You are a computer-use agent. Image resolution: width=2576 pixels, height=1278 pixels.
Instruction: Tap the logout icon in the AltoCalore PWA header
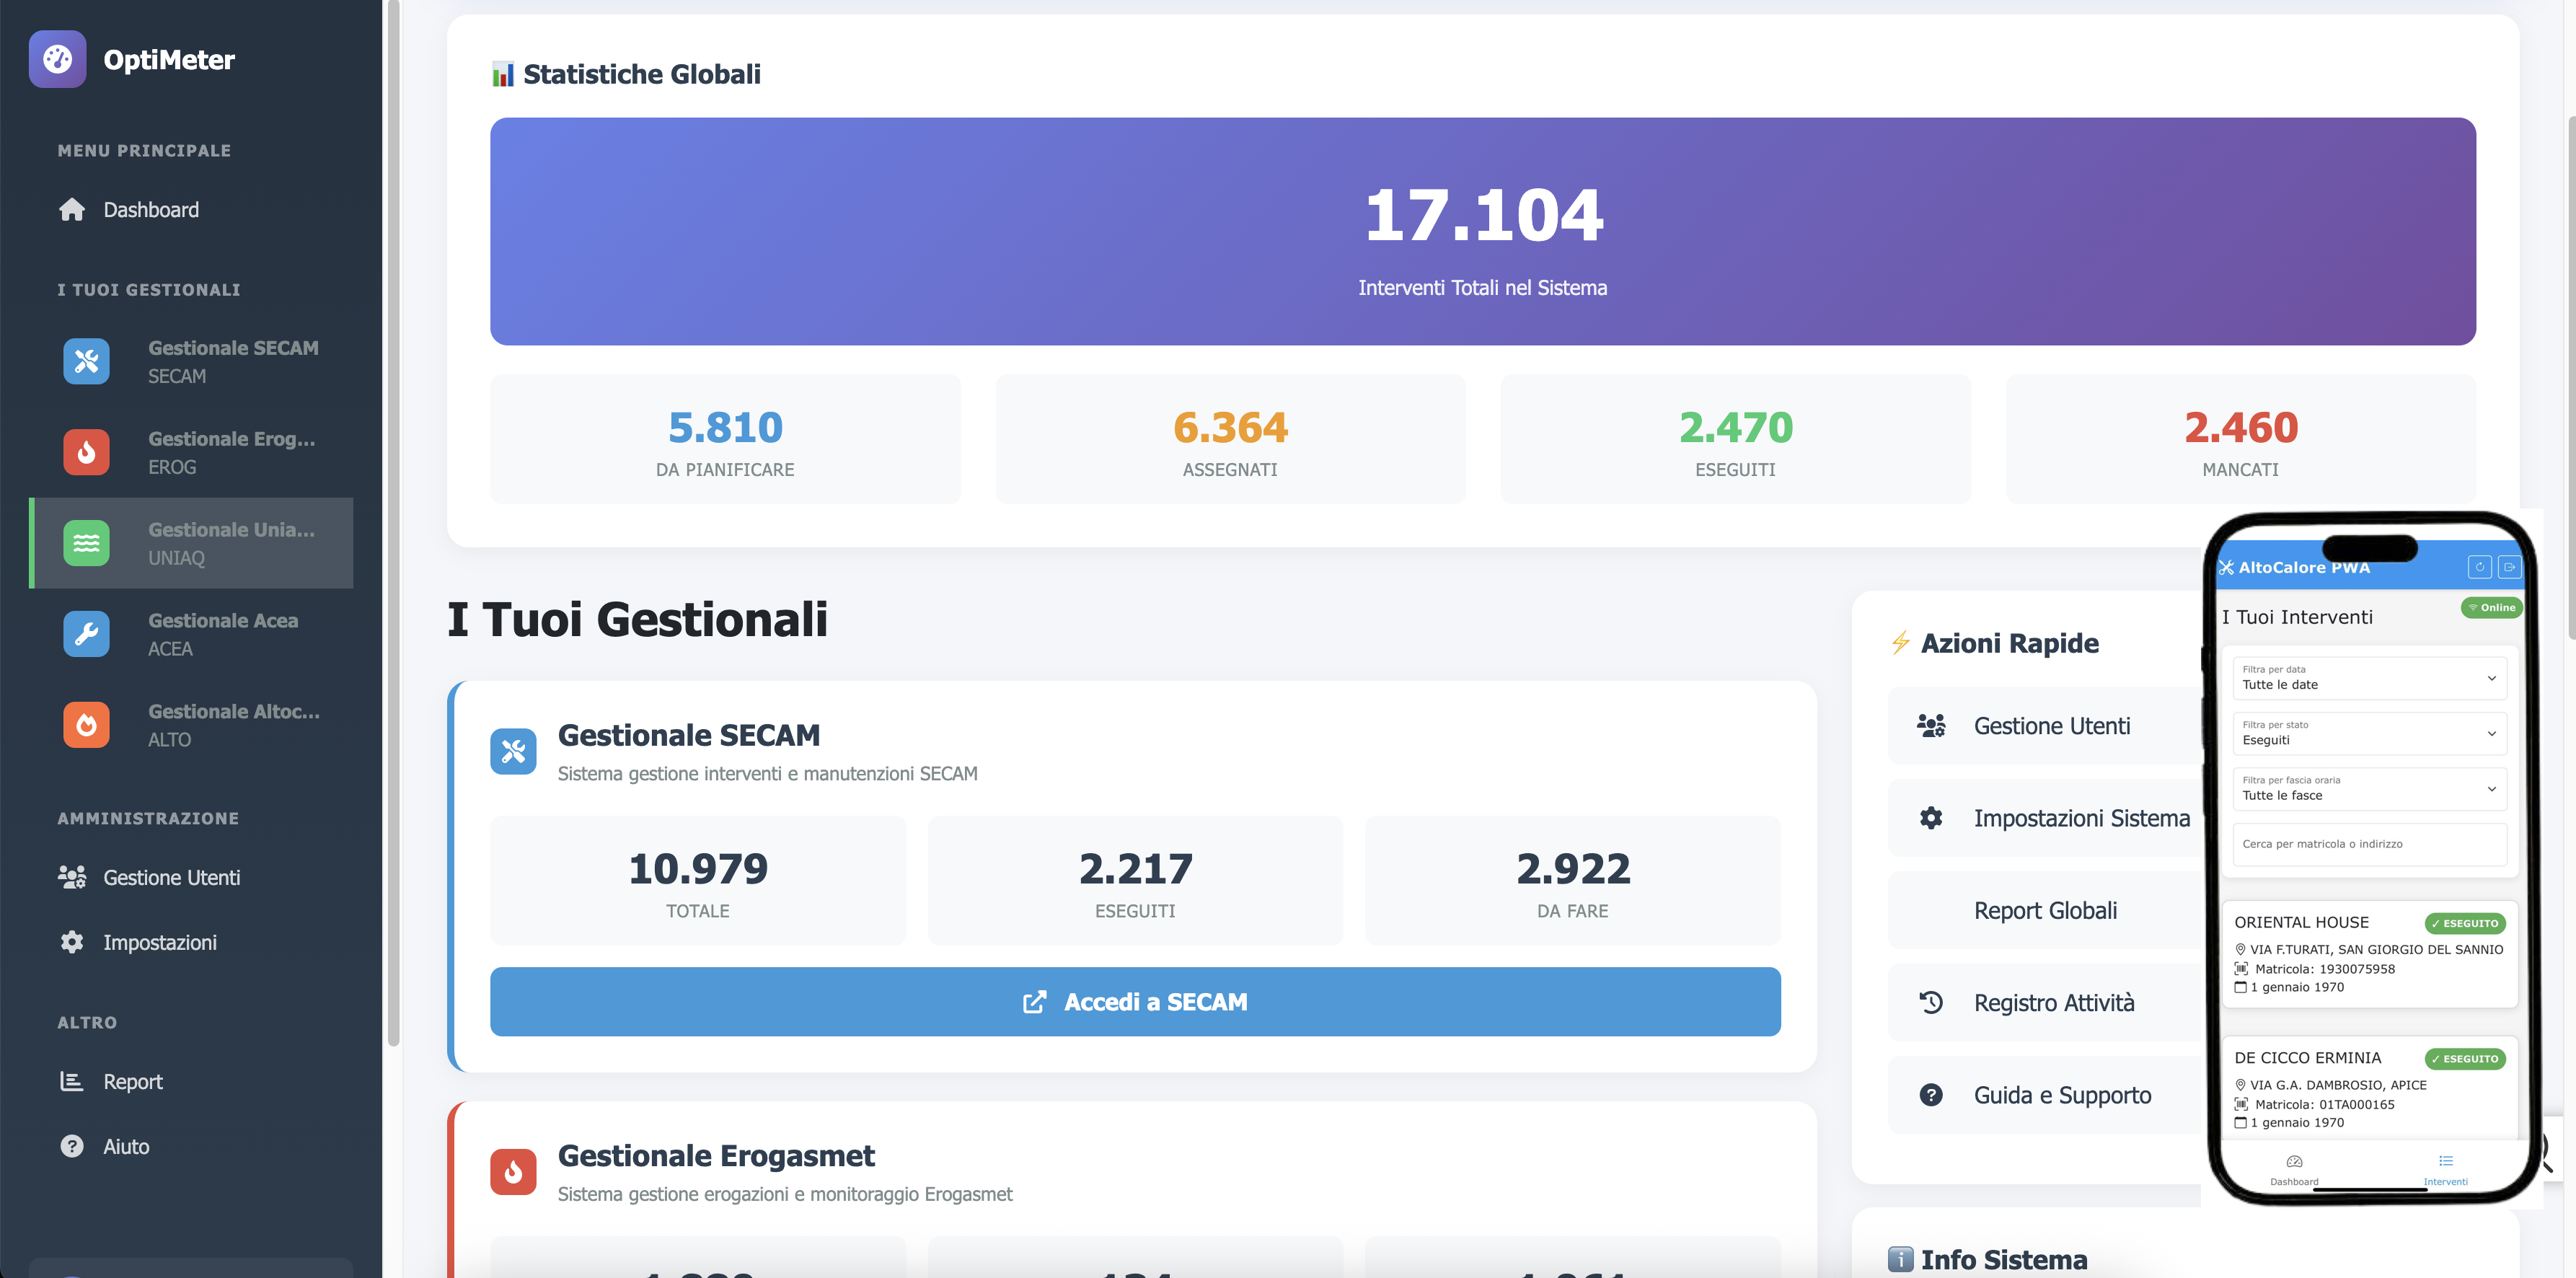[x=2509, y=567]
